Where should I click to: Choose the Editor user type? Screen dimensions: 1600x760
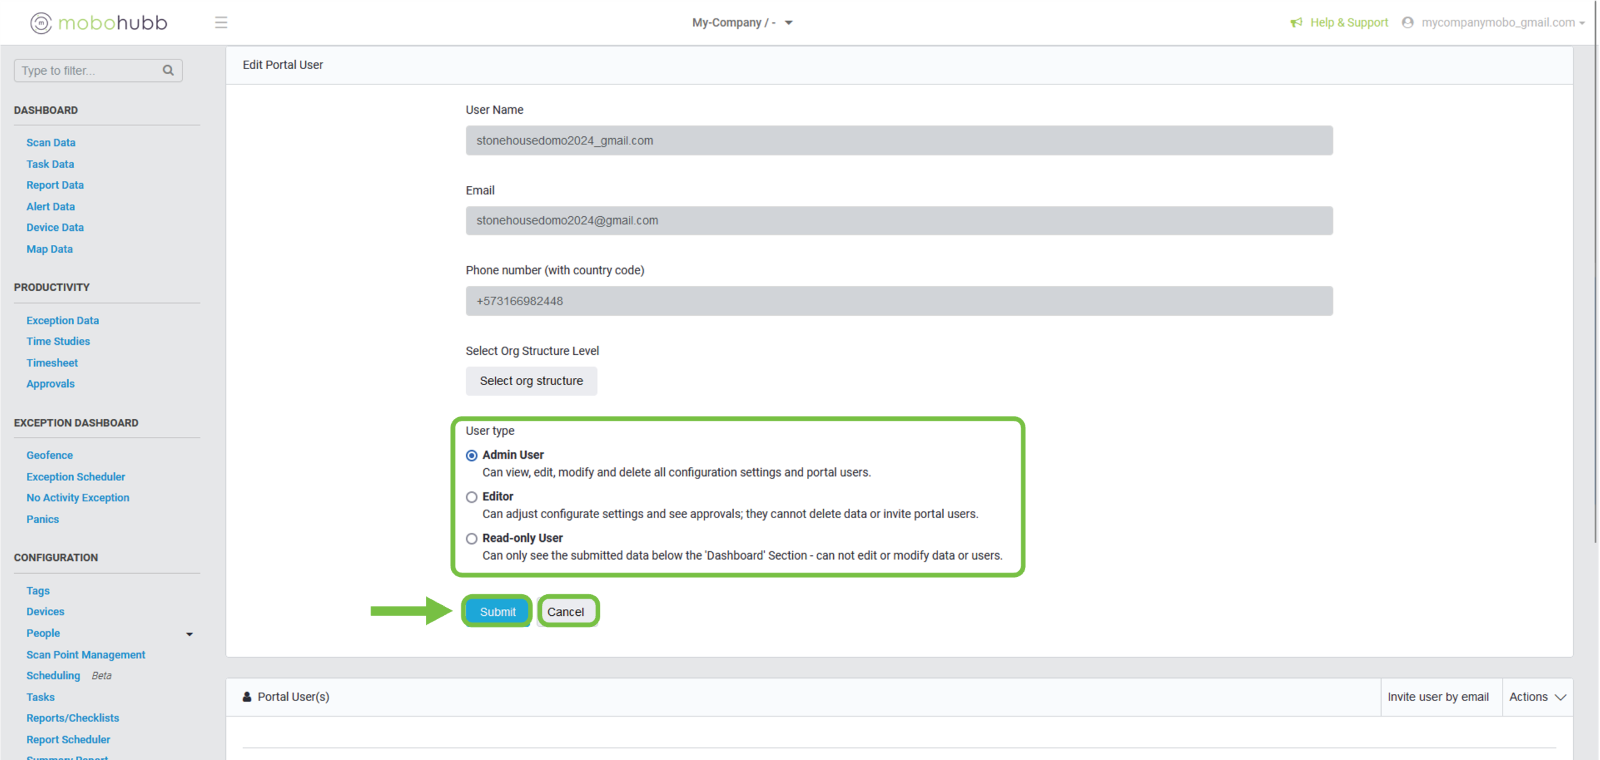coord(472,497)
